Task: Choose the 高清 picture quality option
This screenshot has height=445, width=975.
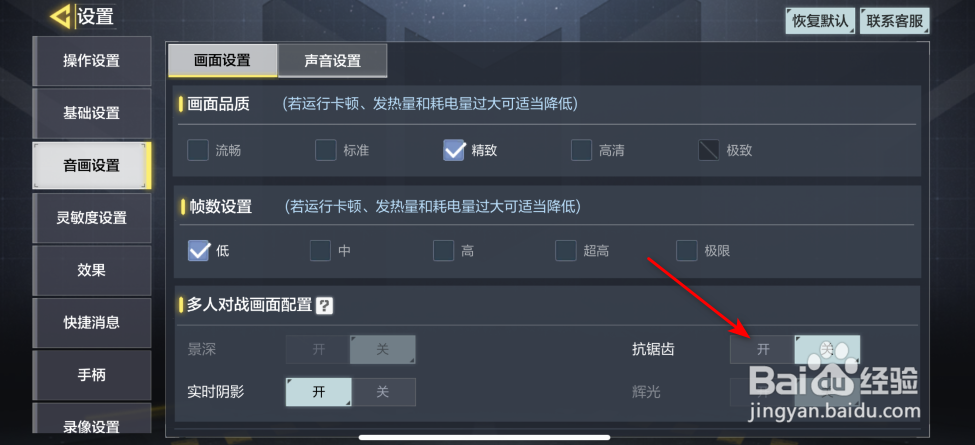Action: tap(581, 150)
